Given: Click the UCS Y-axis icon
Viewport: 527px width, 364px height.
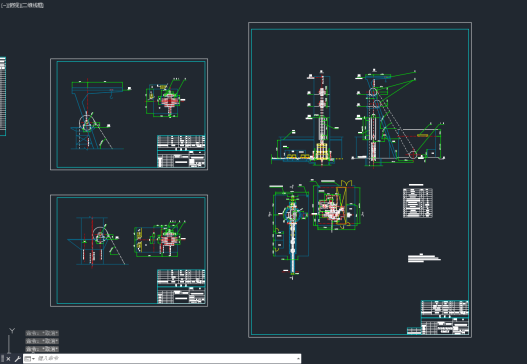Looking at the screenshot, I should tap(12, 331).
